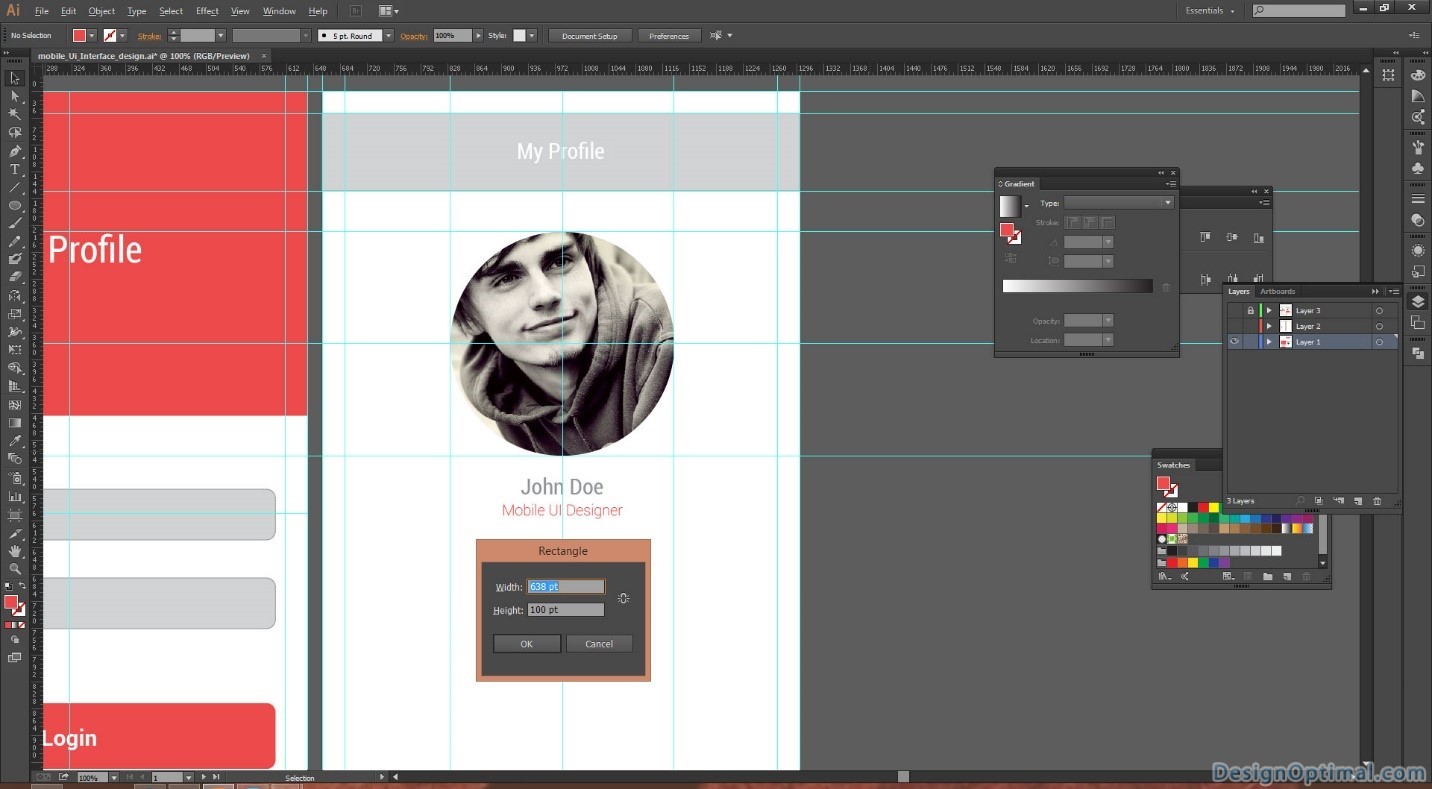The width and height of the screenshot is (1432, 789).
Task: Toggle visibility box of Layer 3
Action: point(1235,311)
